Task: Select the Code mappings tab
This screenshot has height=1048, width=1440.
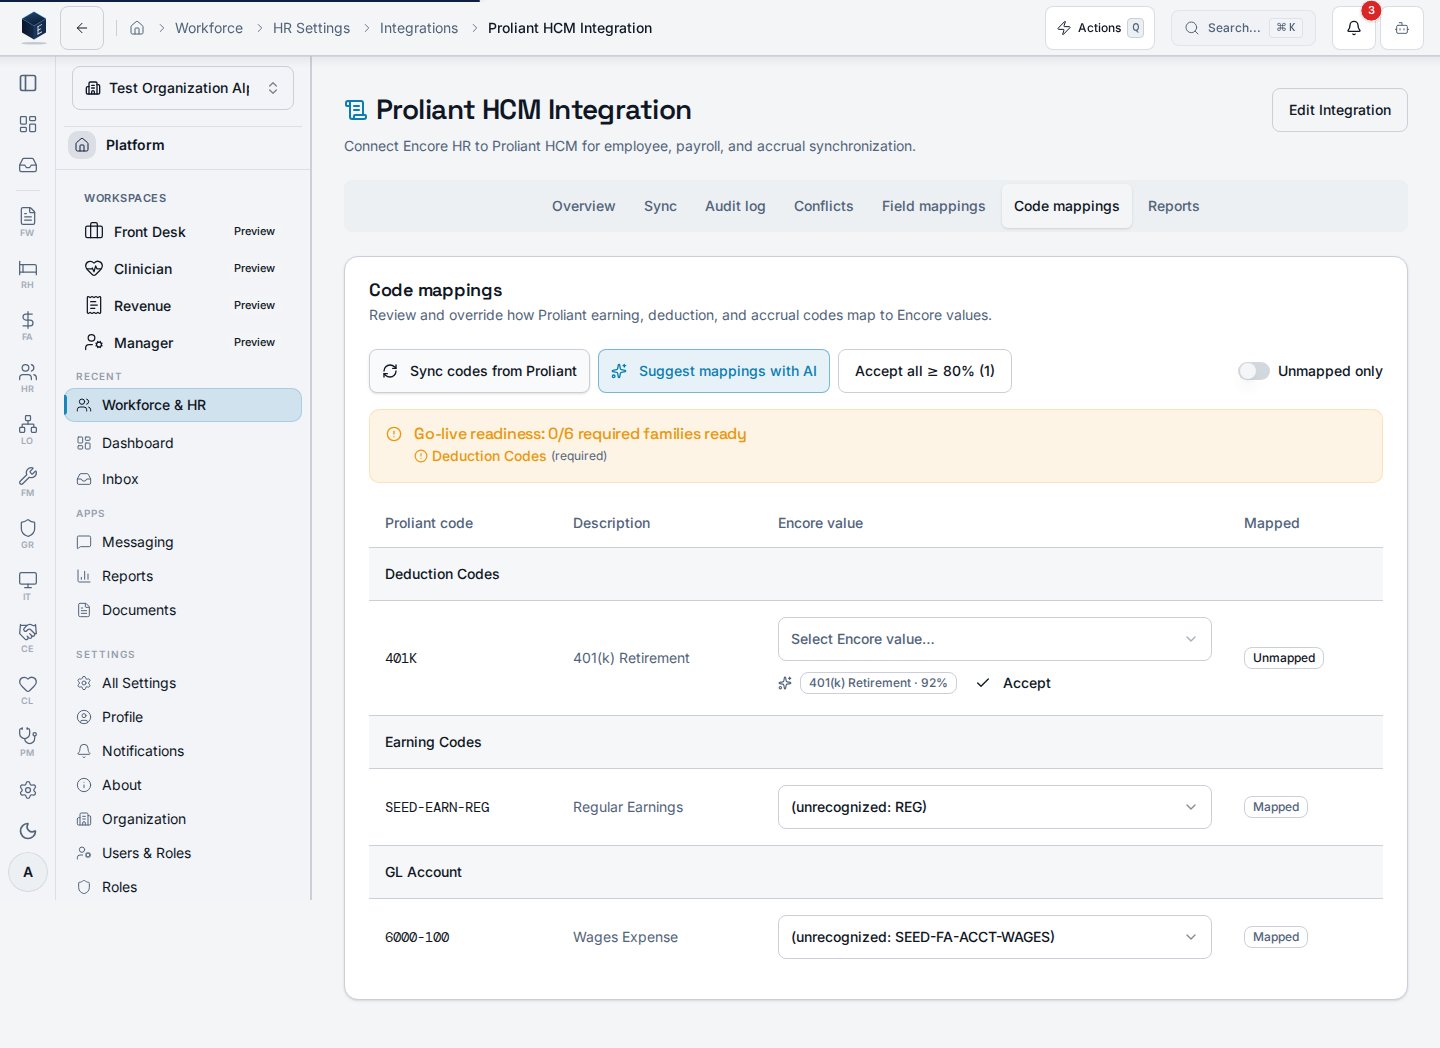Action: pyautogui.click(x=1067, y=206)
